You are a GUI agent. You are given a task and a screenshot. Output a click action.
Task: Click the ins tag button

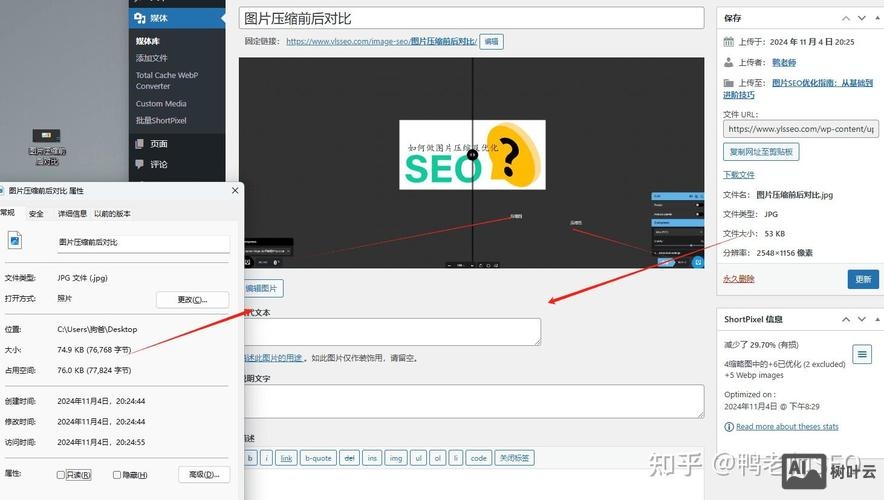tap(372, 458)
